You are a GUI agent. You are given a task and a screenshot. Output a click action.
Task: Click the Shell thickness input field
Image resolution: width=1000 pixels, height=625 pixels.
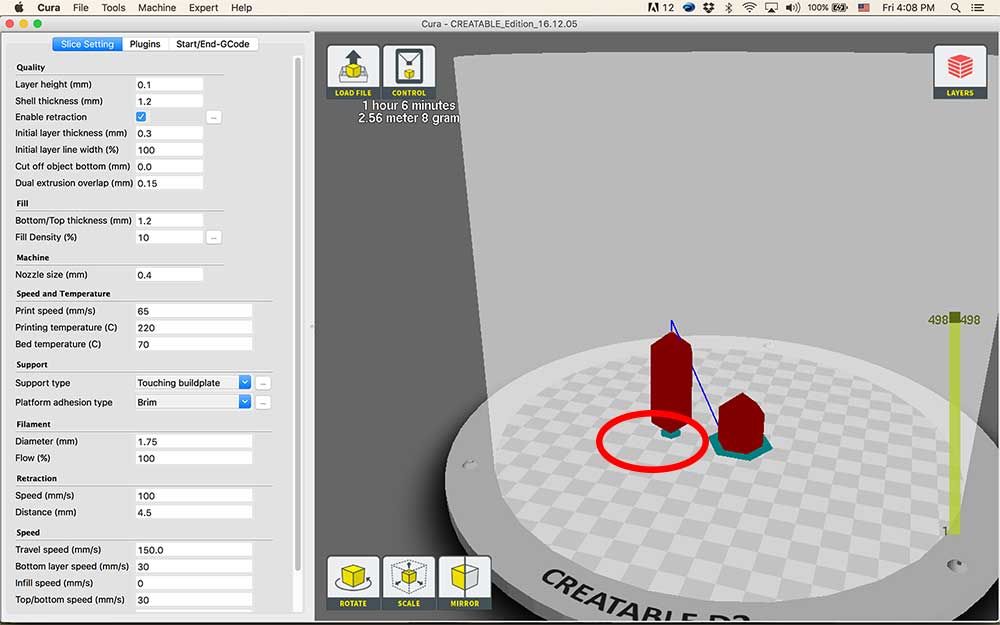[169, 101]
